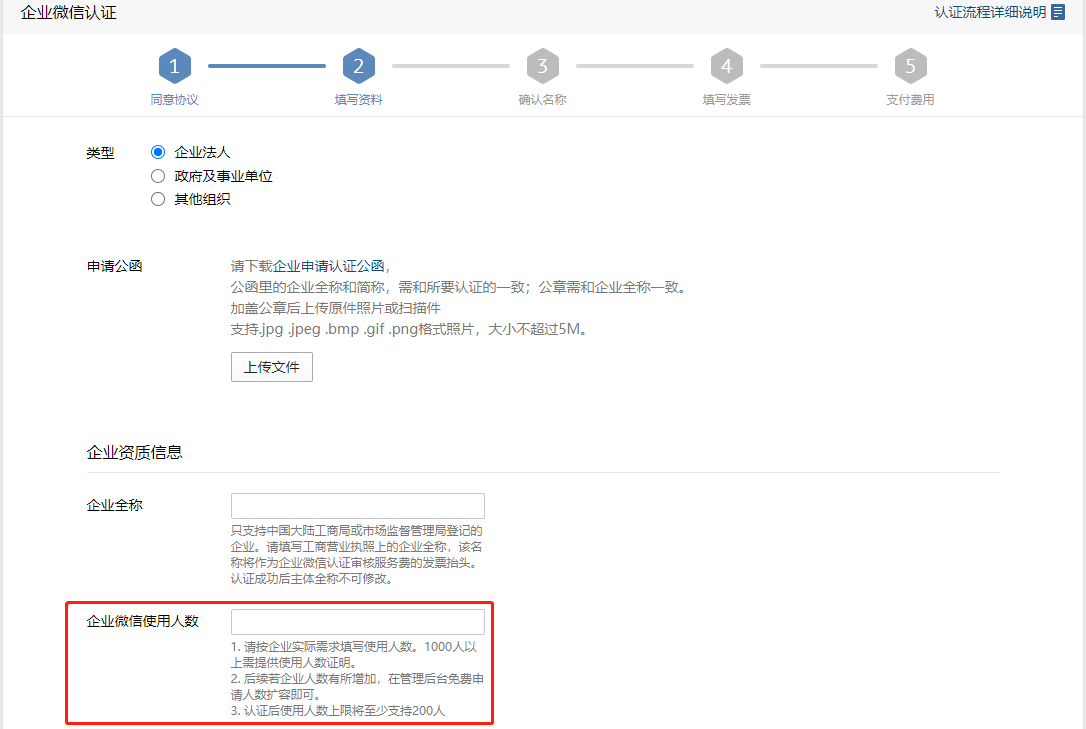Image resolution: width=1086 pixels, height=729 pixels.
Task: Open the 企业申请认证公函 download link
Action: point(329,266)
